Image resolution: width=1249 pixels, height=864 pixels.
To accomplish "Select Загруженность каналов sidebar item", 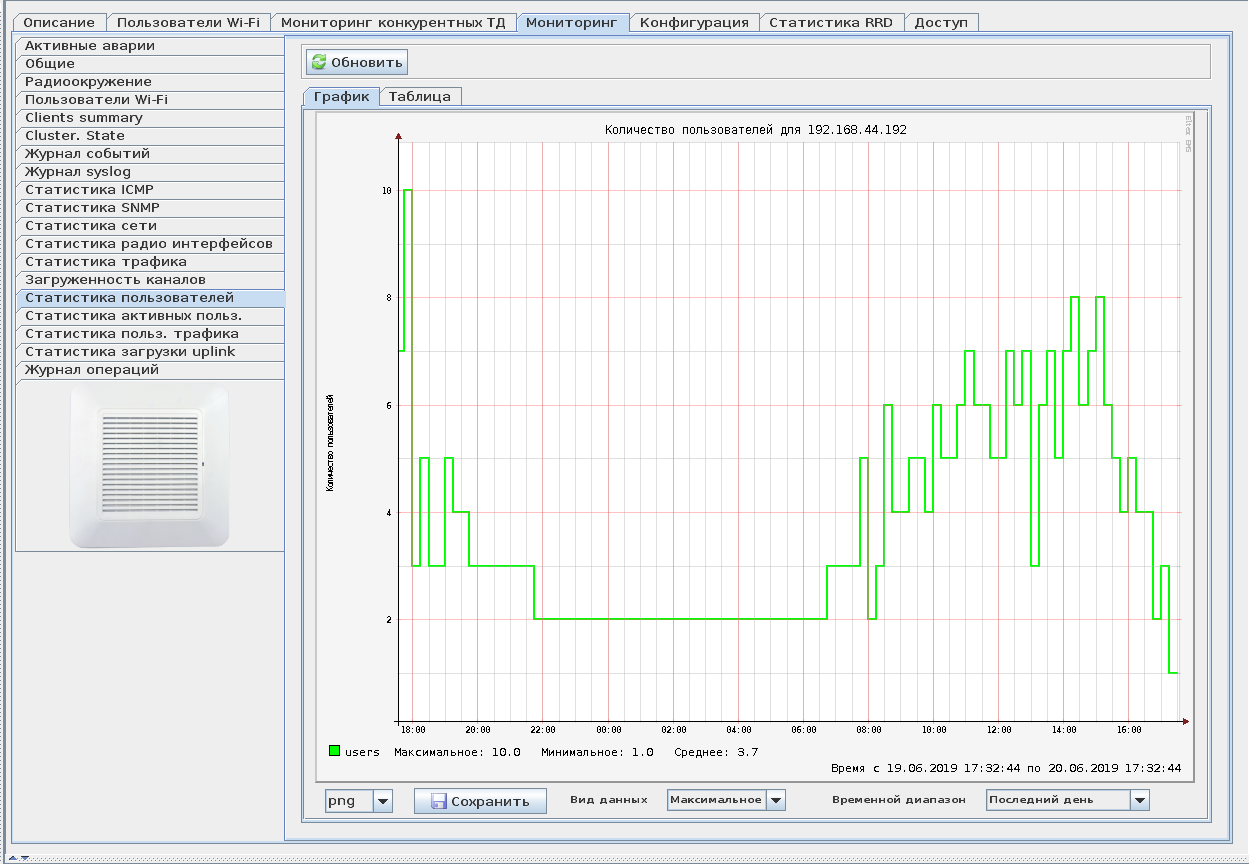I will click(x=115, y=280).
